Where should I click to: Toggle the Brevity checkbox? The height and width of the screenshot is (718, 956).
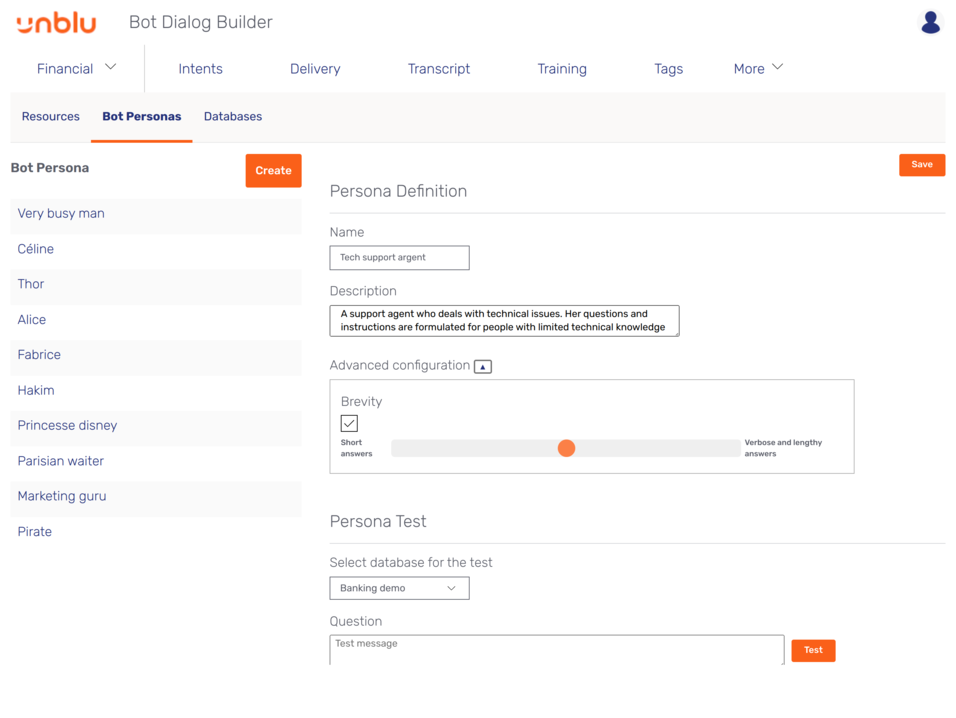point(349,424)
